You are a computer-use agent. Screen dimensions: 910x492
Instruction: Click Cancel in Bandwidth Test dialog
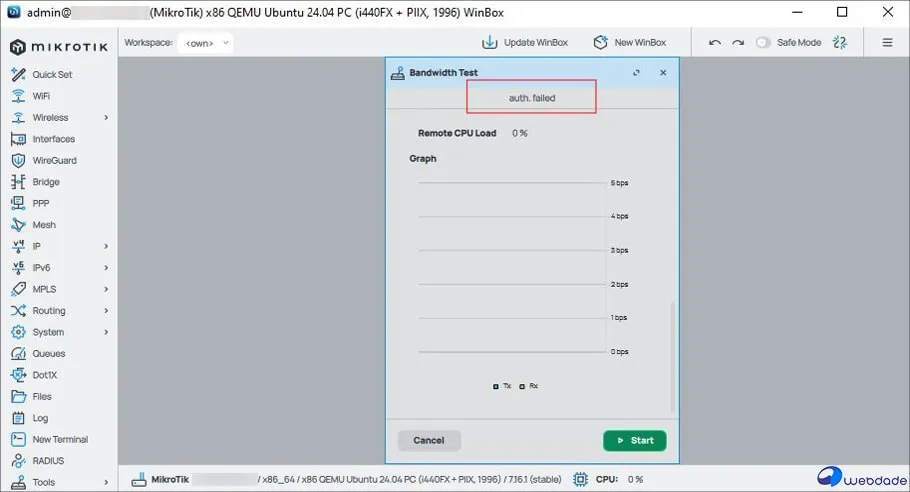(429, 440)
